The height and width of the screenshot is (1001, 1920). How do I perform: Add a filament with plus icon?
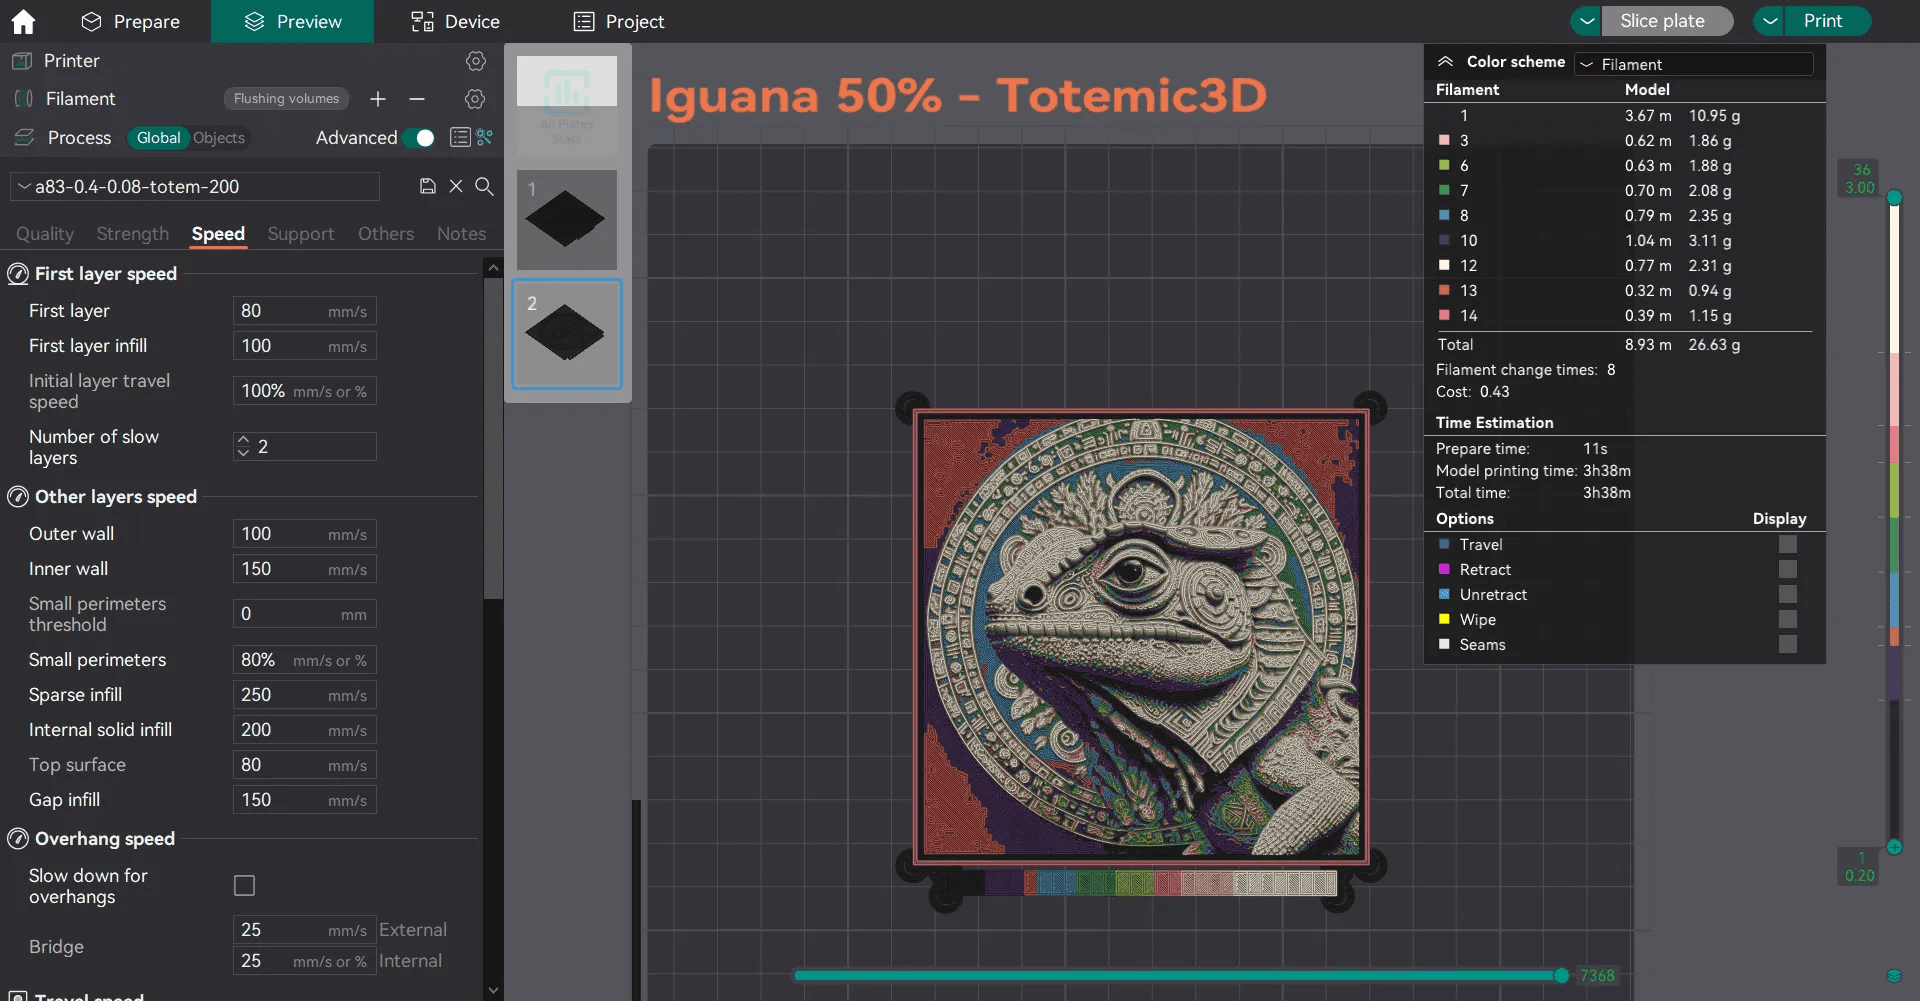coord(378,99)
